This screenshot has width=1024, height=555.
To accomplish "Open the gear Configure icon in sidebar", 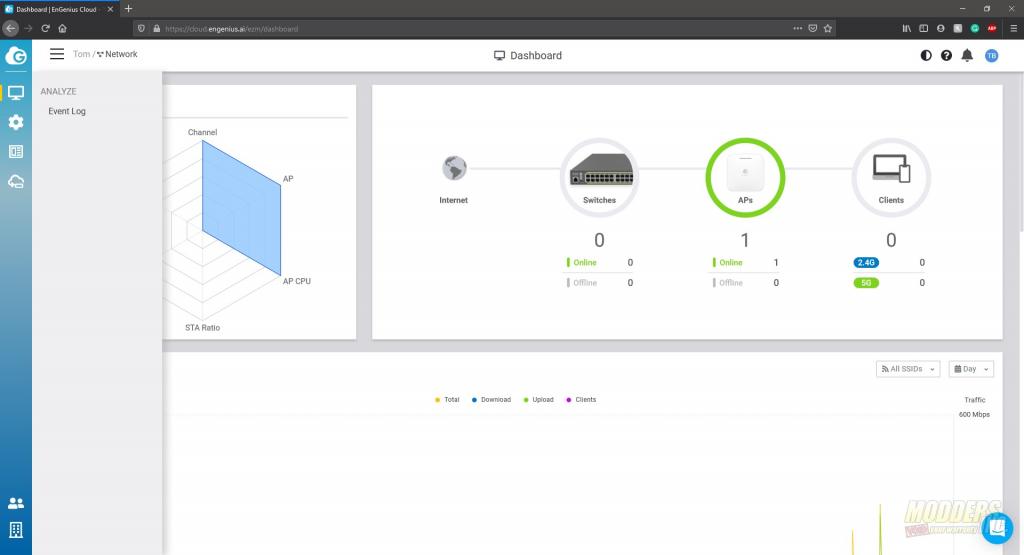I will 16,122.
